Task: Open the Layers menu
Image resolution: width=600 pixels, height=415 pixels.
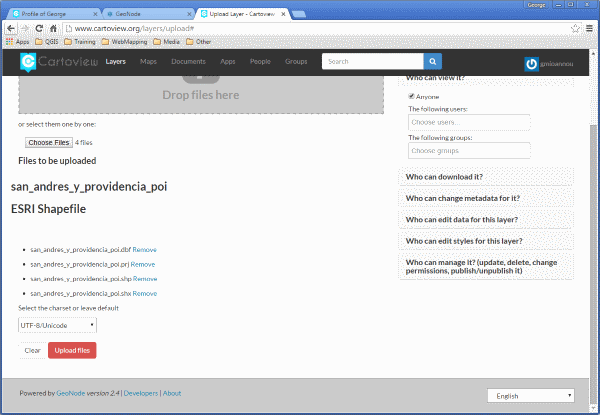Action: click(x=116, y=62)
